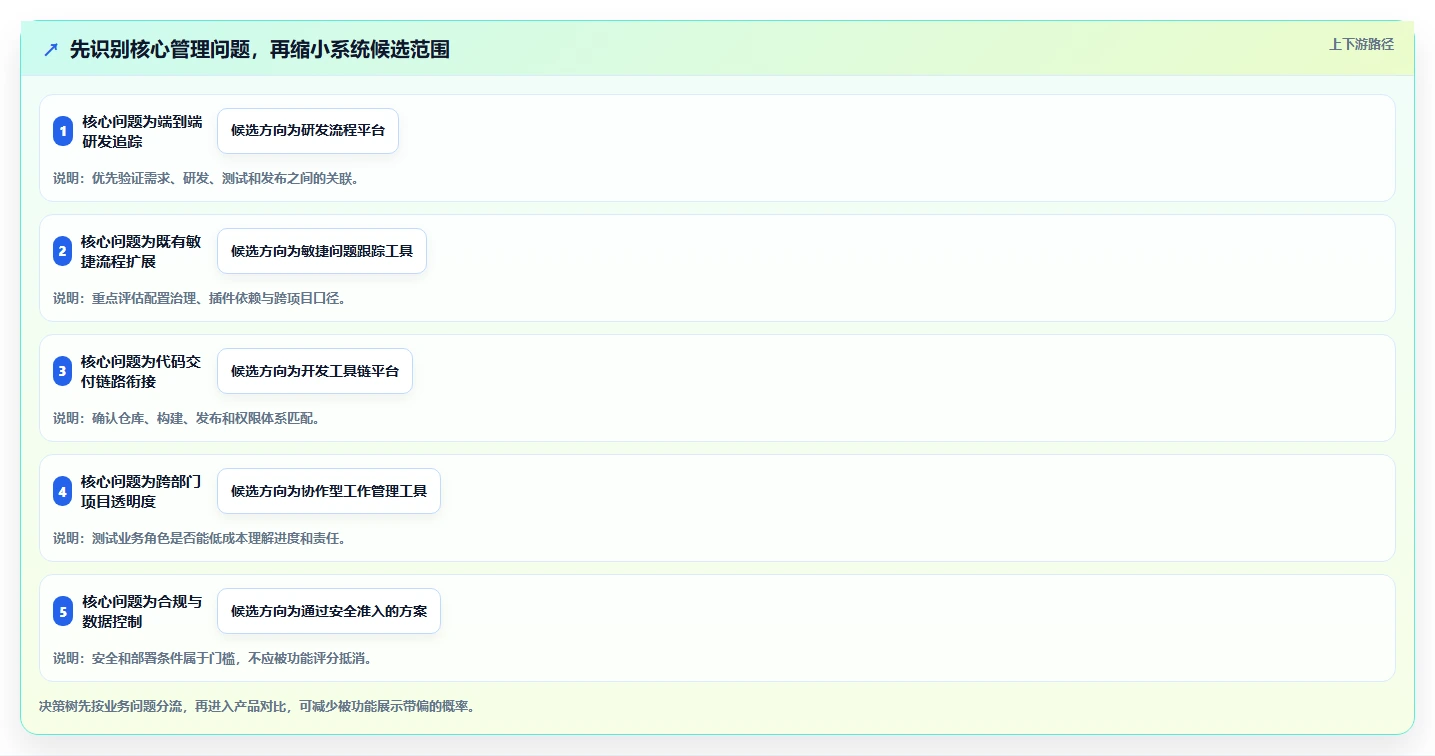
Task: Click footer text 决策树先按业务问题分流
Action: point(111,706)
